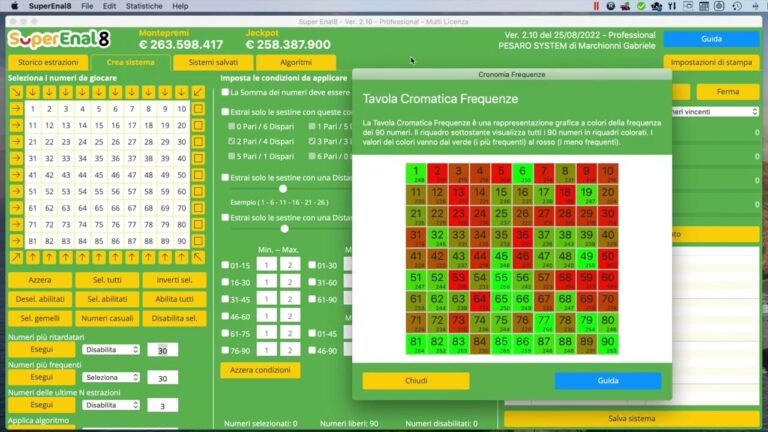Click the up arrow below column number 85
The image size is (768, 432).
click(x=99, y=257)
